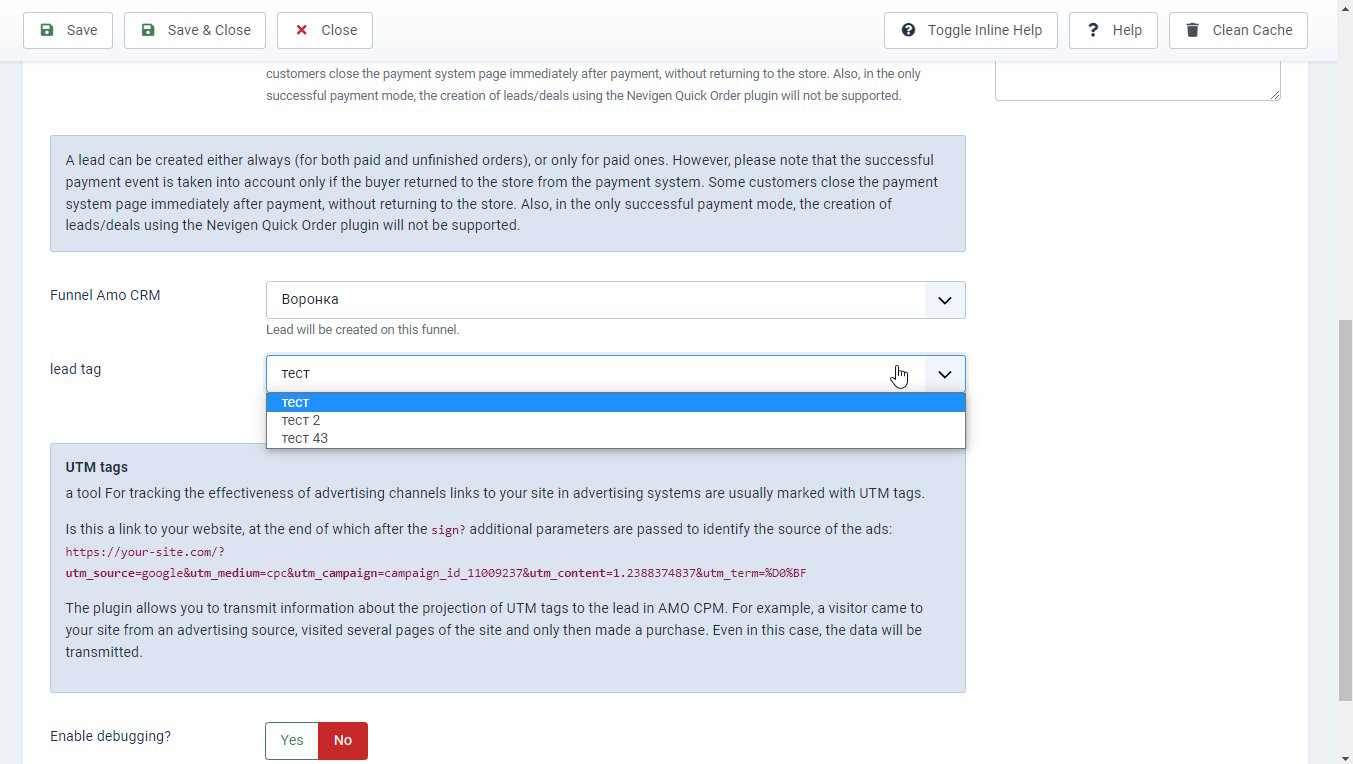This screenshot has height=764, width=1353.
Task: Click the page vertical scrollbar thumb
Action: click(1345, 510)
